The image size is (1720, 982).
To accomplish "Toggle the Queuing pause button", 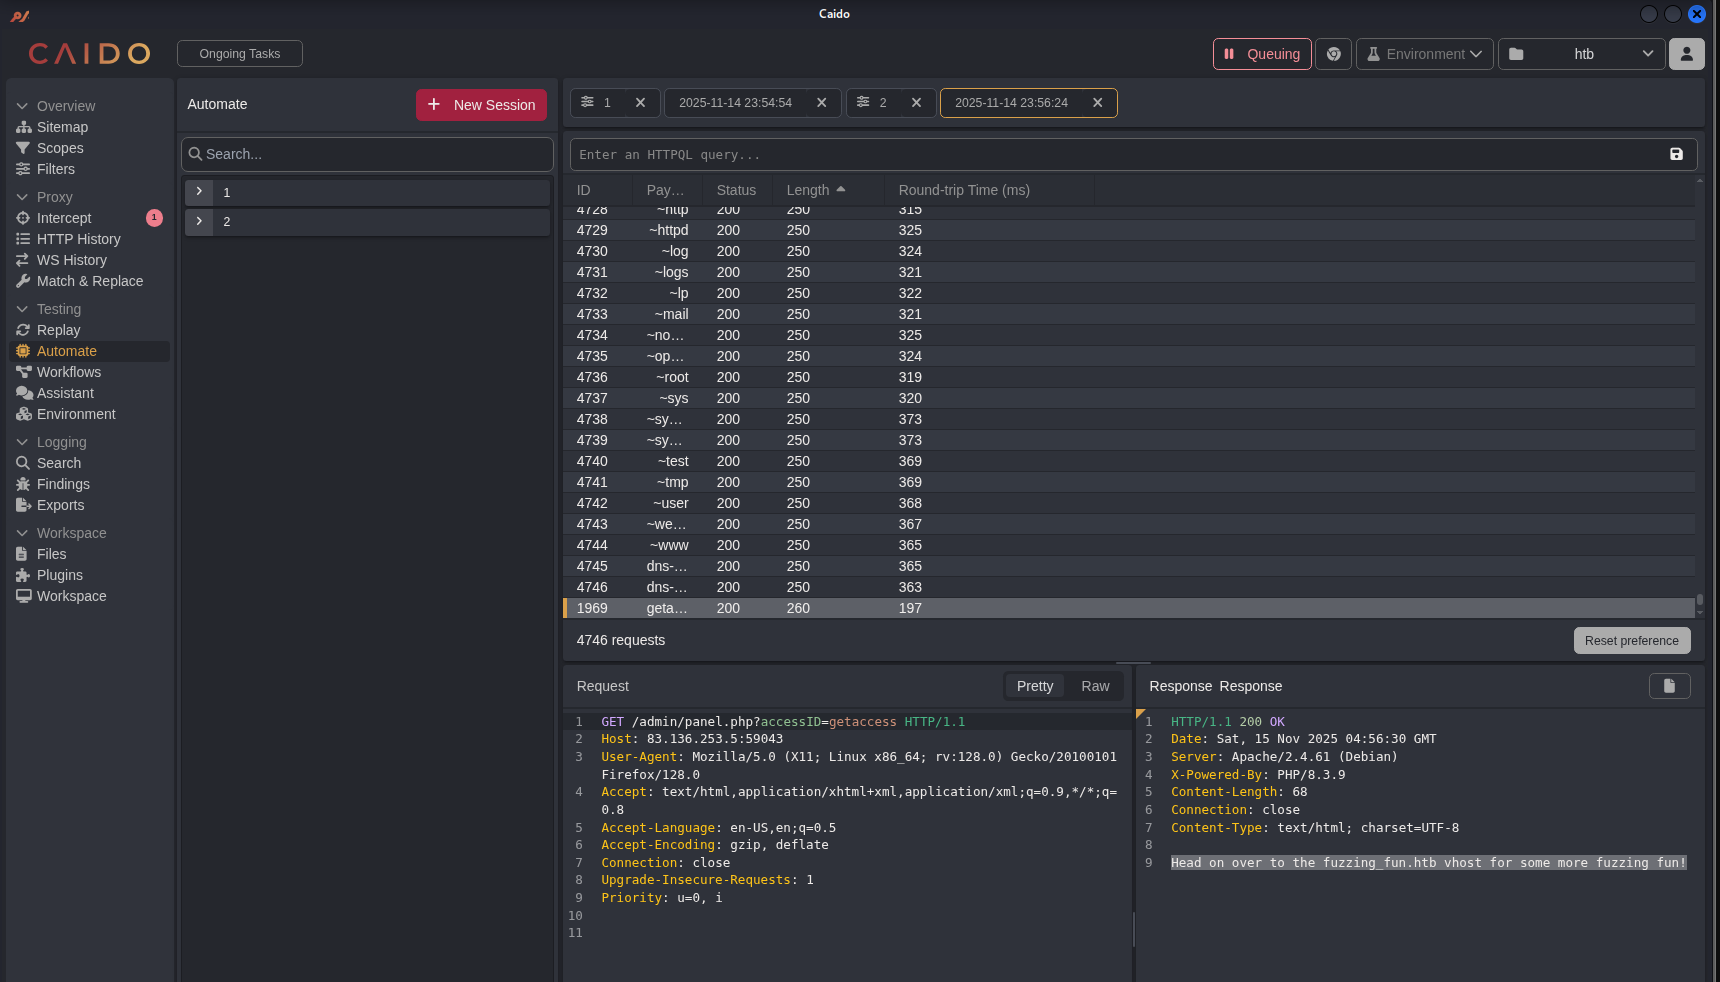I will coord(1261,54).
